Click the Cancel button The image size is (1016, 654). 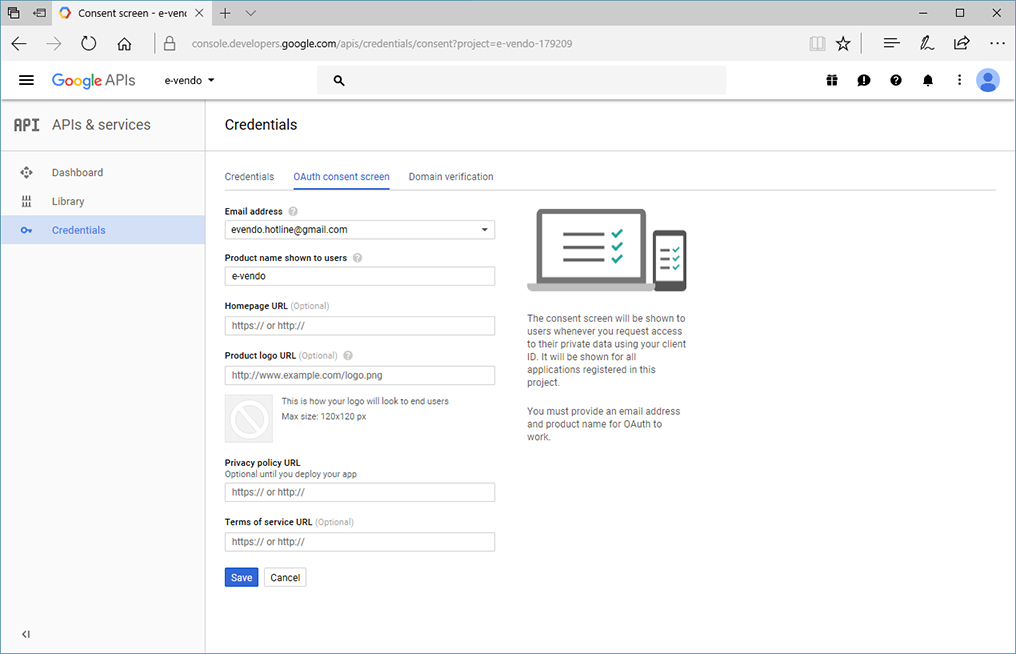point(285,578)
